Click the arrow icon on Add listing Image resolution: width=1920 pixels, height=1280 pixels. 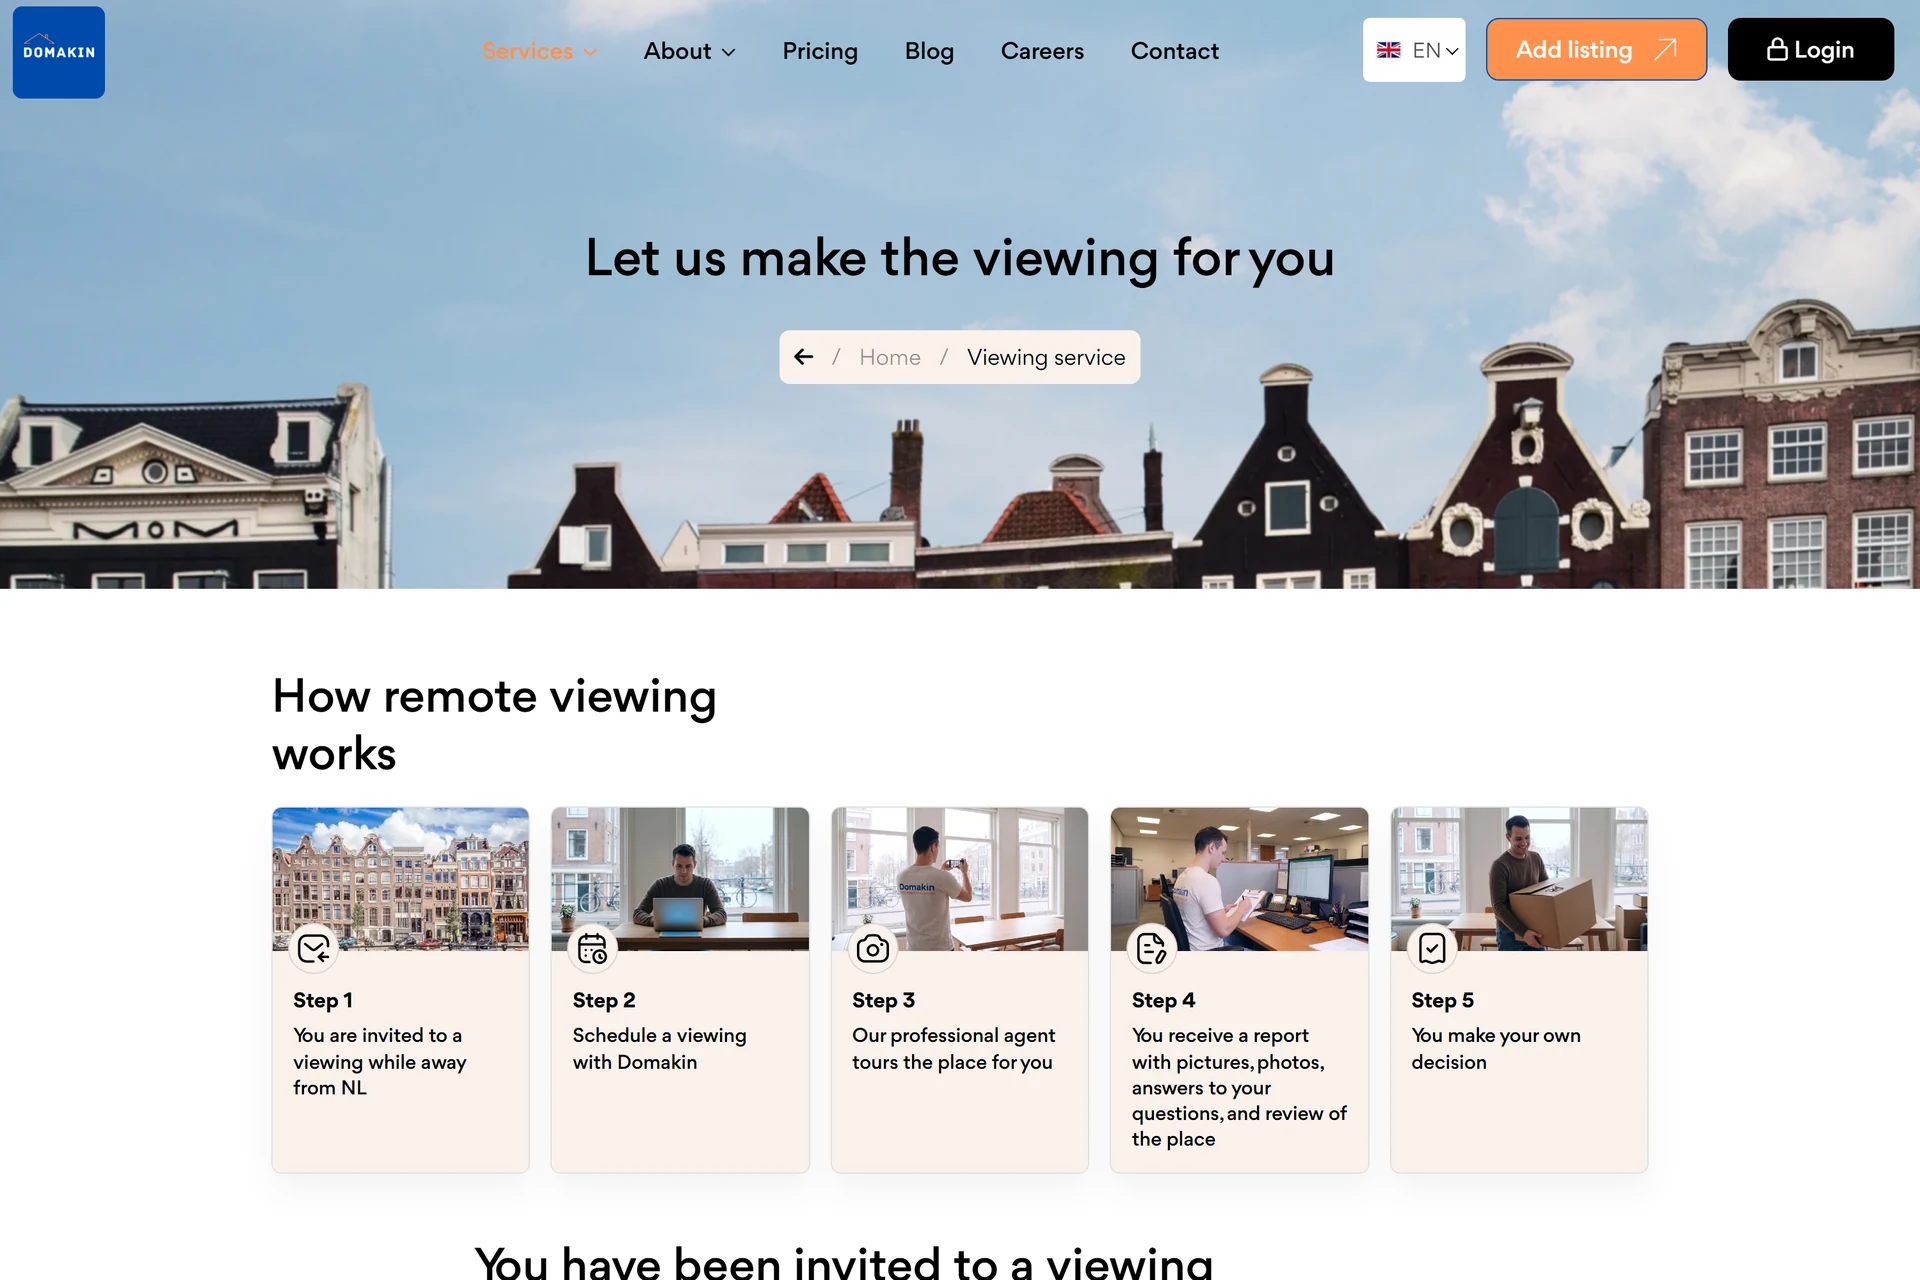1665,49
